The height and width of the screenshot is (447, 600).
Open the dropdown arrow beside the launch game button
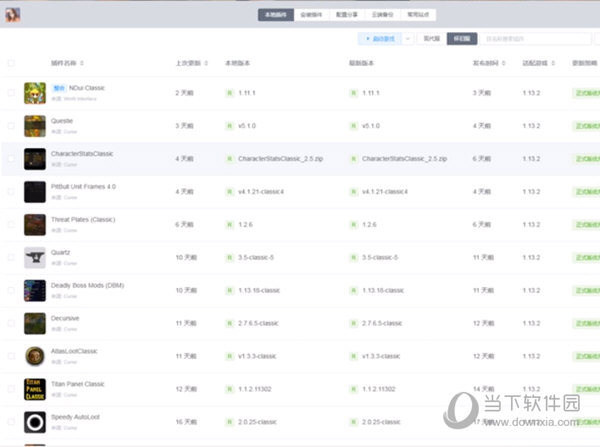click(408, 39)
